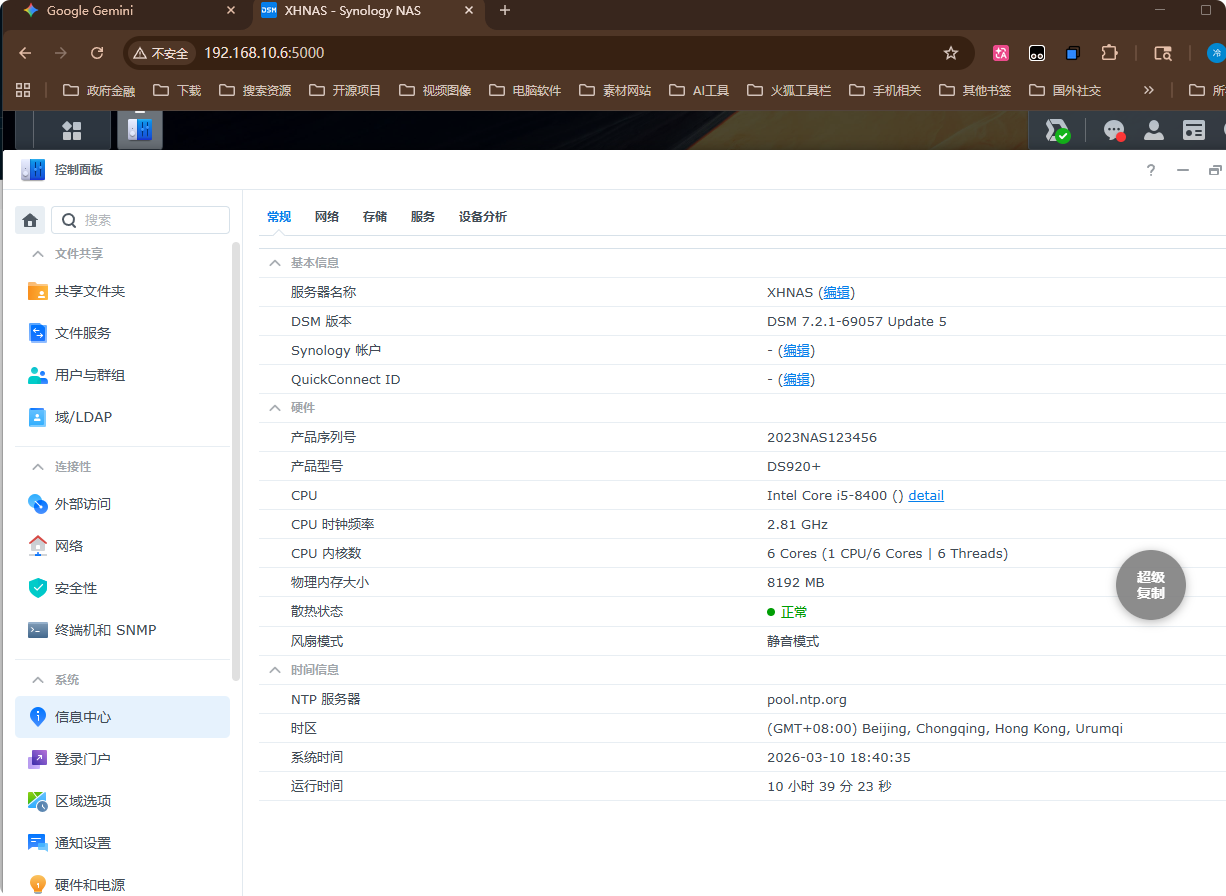
Task: Open the Security shield item
Action: tap(76, 588)
